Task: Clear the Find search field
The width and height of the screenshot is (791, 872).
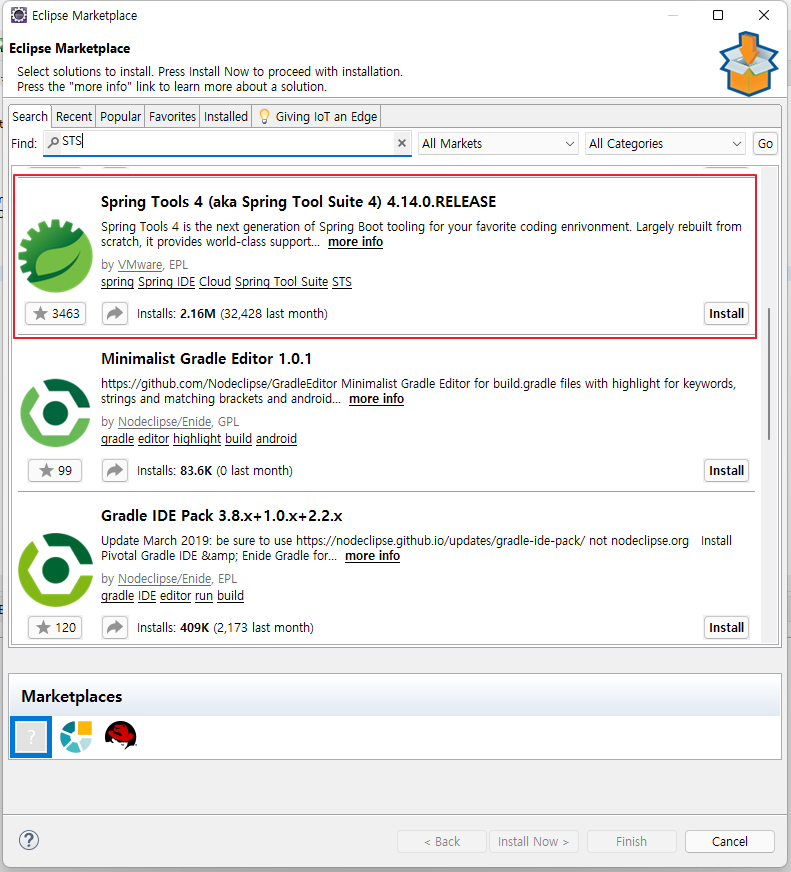Action: click(x=402, y=143)
